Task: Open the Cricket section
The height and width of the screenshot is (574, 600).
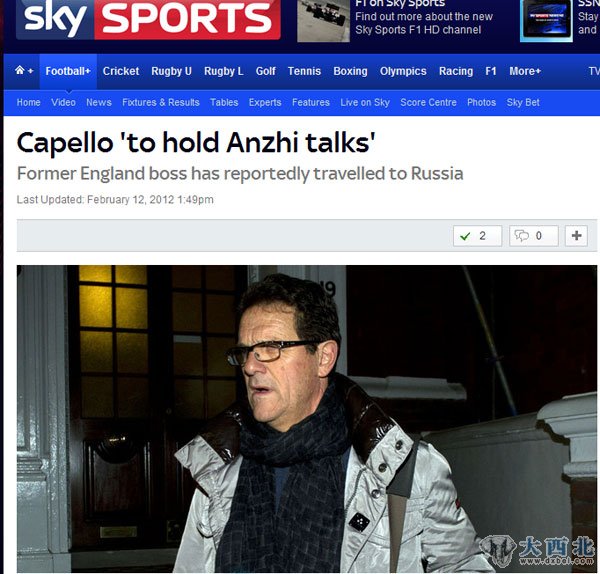Action: coord(121,71)
